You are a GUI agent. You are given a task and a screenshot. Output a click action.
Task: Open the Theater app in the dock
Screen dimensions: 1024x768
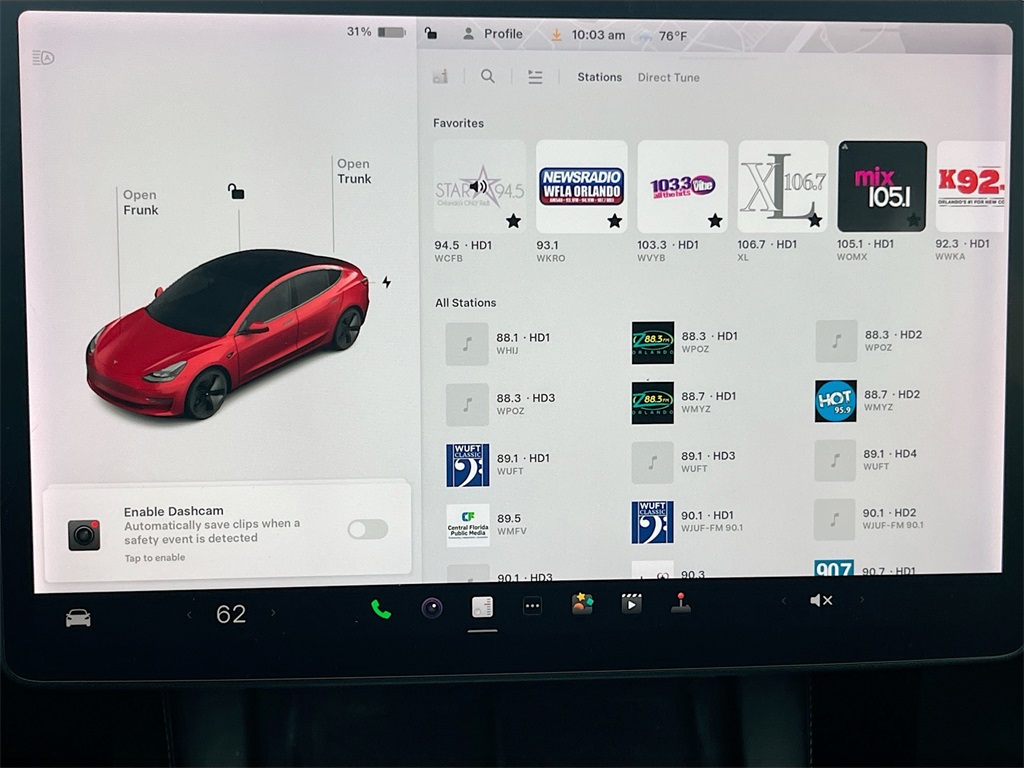tap(631, 604)
